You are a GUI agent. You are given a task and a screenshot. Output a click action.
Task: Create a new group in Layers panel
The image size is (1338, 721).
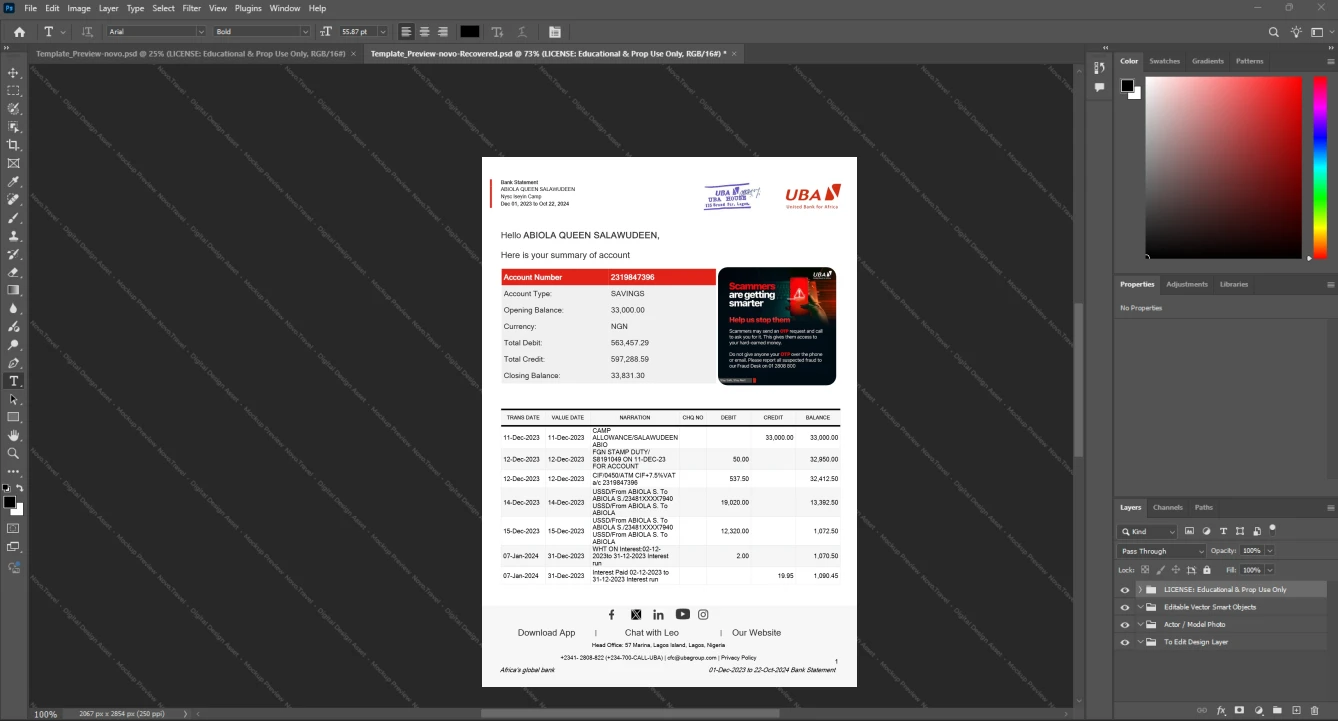[1277, 710]
